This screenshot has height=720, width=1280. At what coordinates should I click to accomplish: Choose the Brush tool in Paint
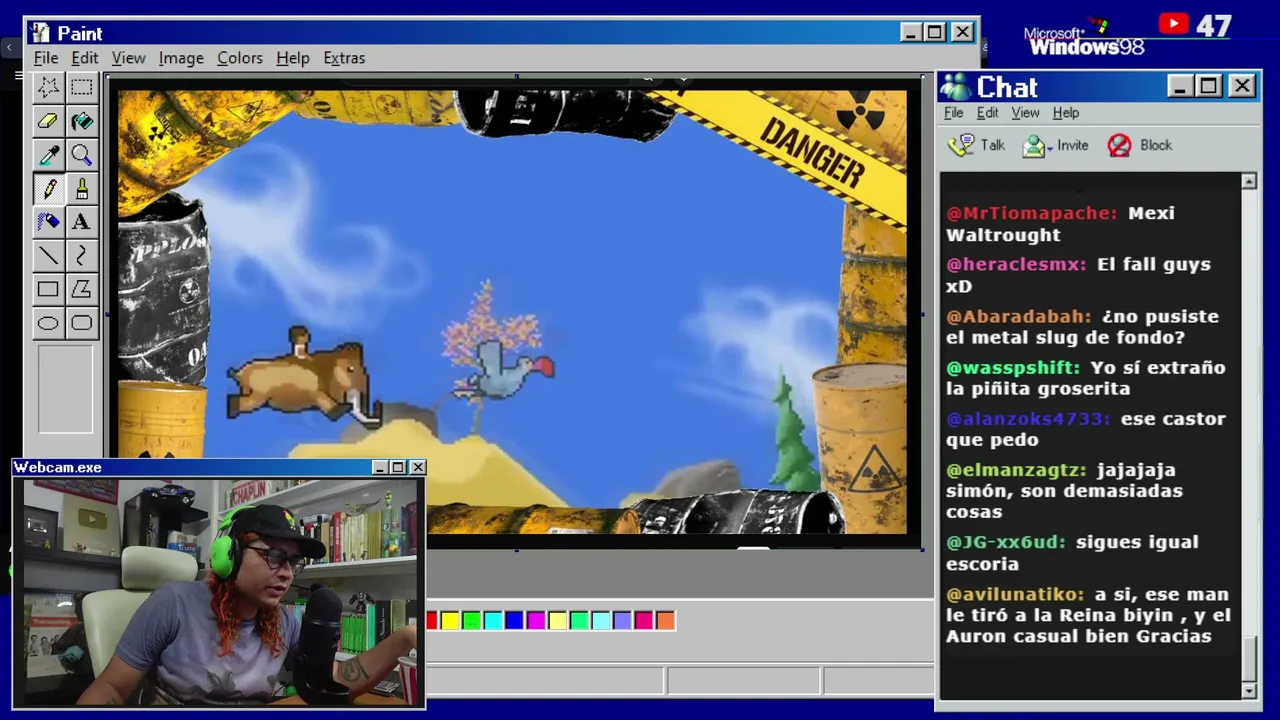[82, 188]
